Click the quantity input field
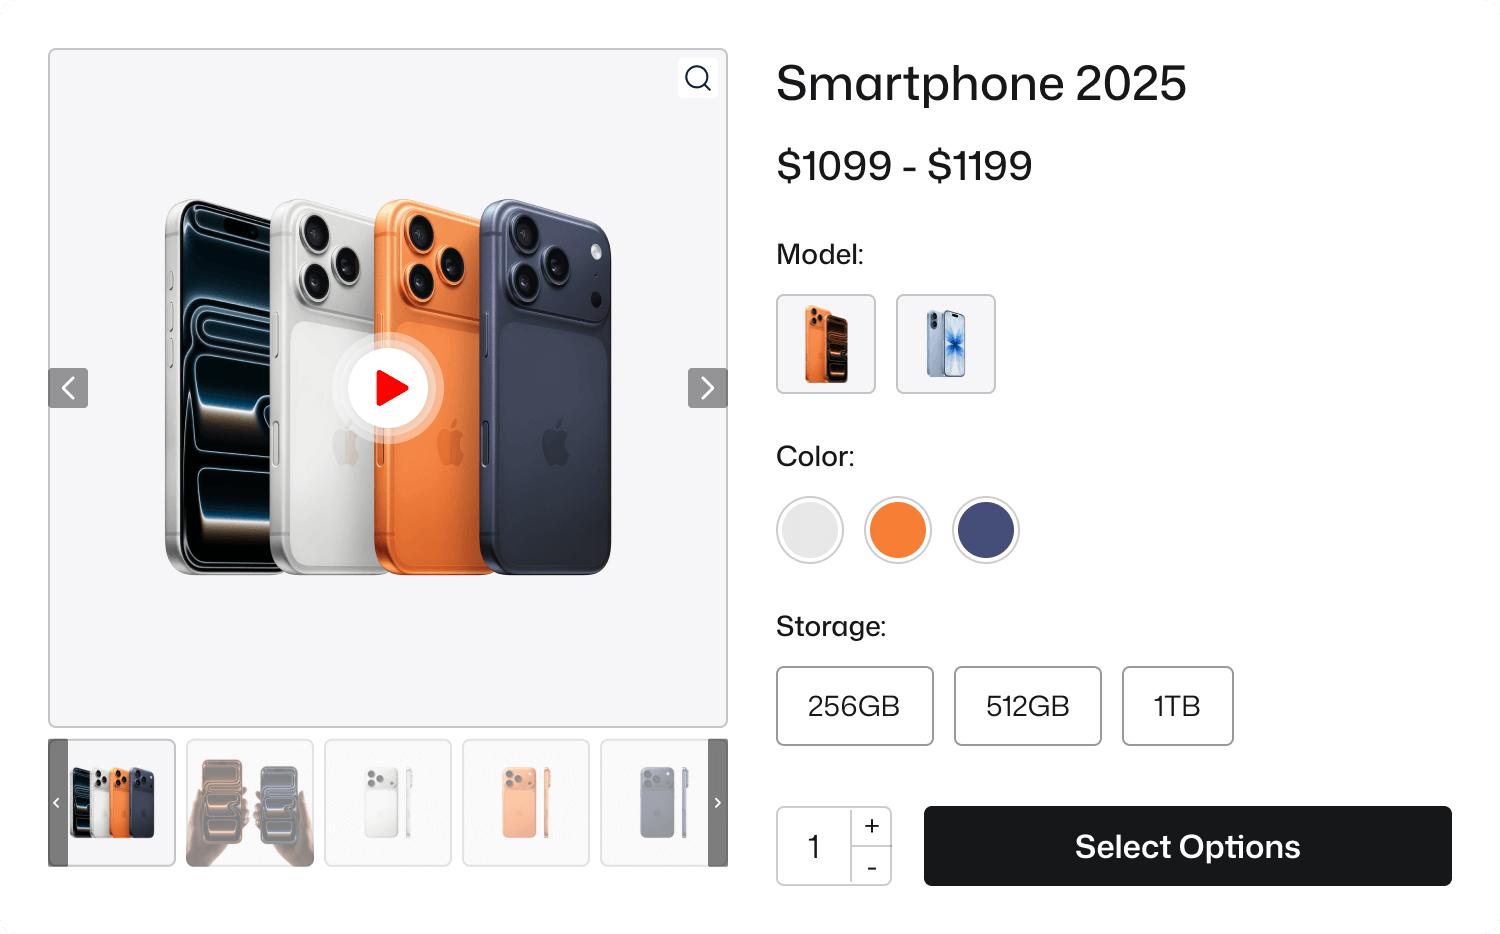 pos(813,845)
